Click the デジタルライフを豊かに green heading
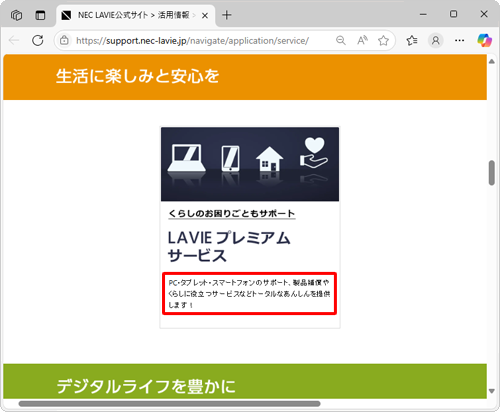The height and width of the screenshot is (412, 500). pyautogui.click(x=146, y=386)
